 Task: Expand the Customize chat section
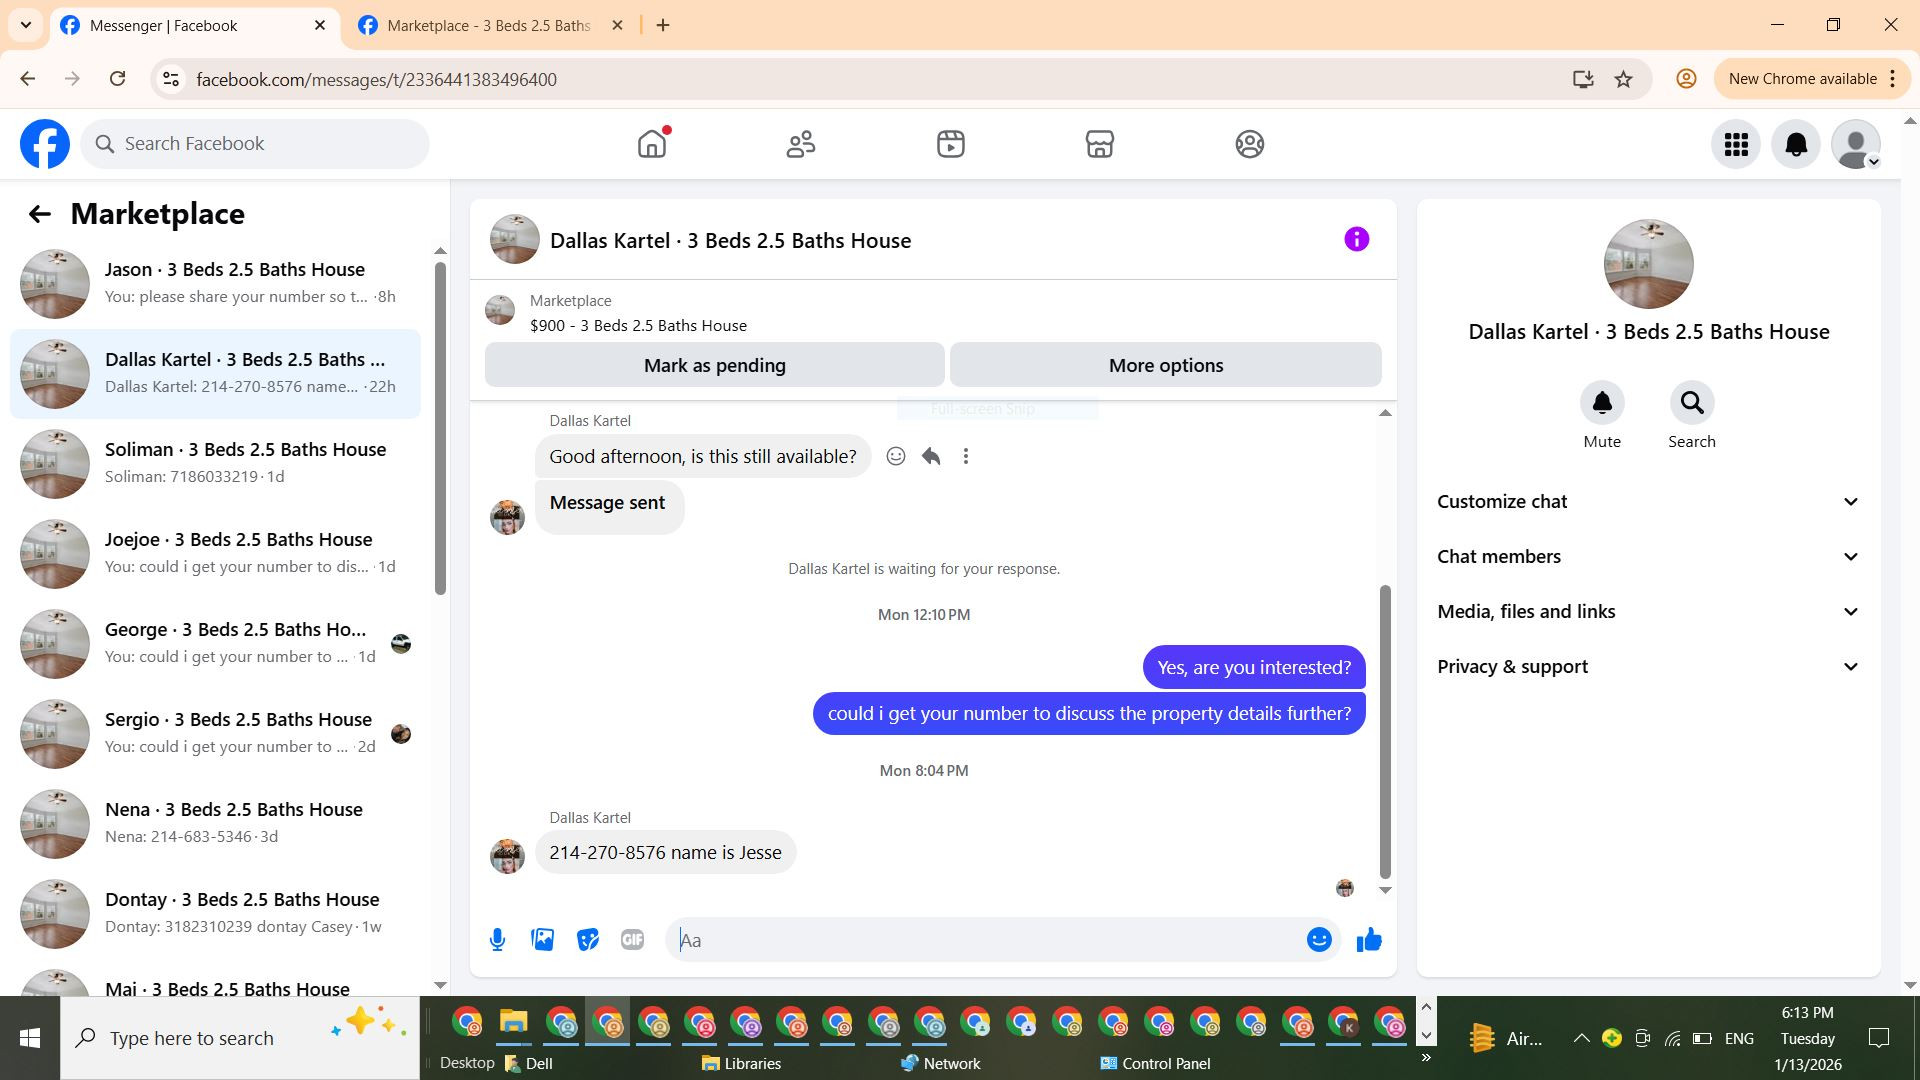pyautogui.click(x=1648, y=502)
